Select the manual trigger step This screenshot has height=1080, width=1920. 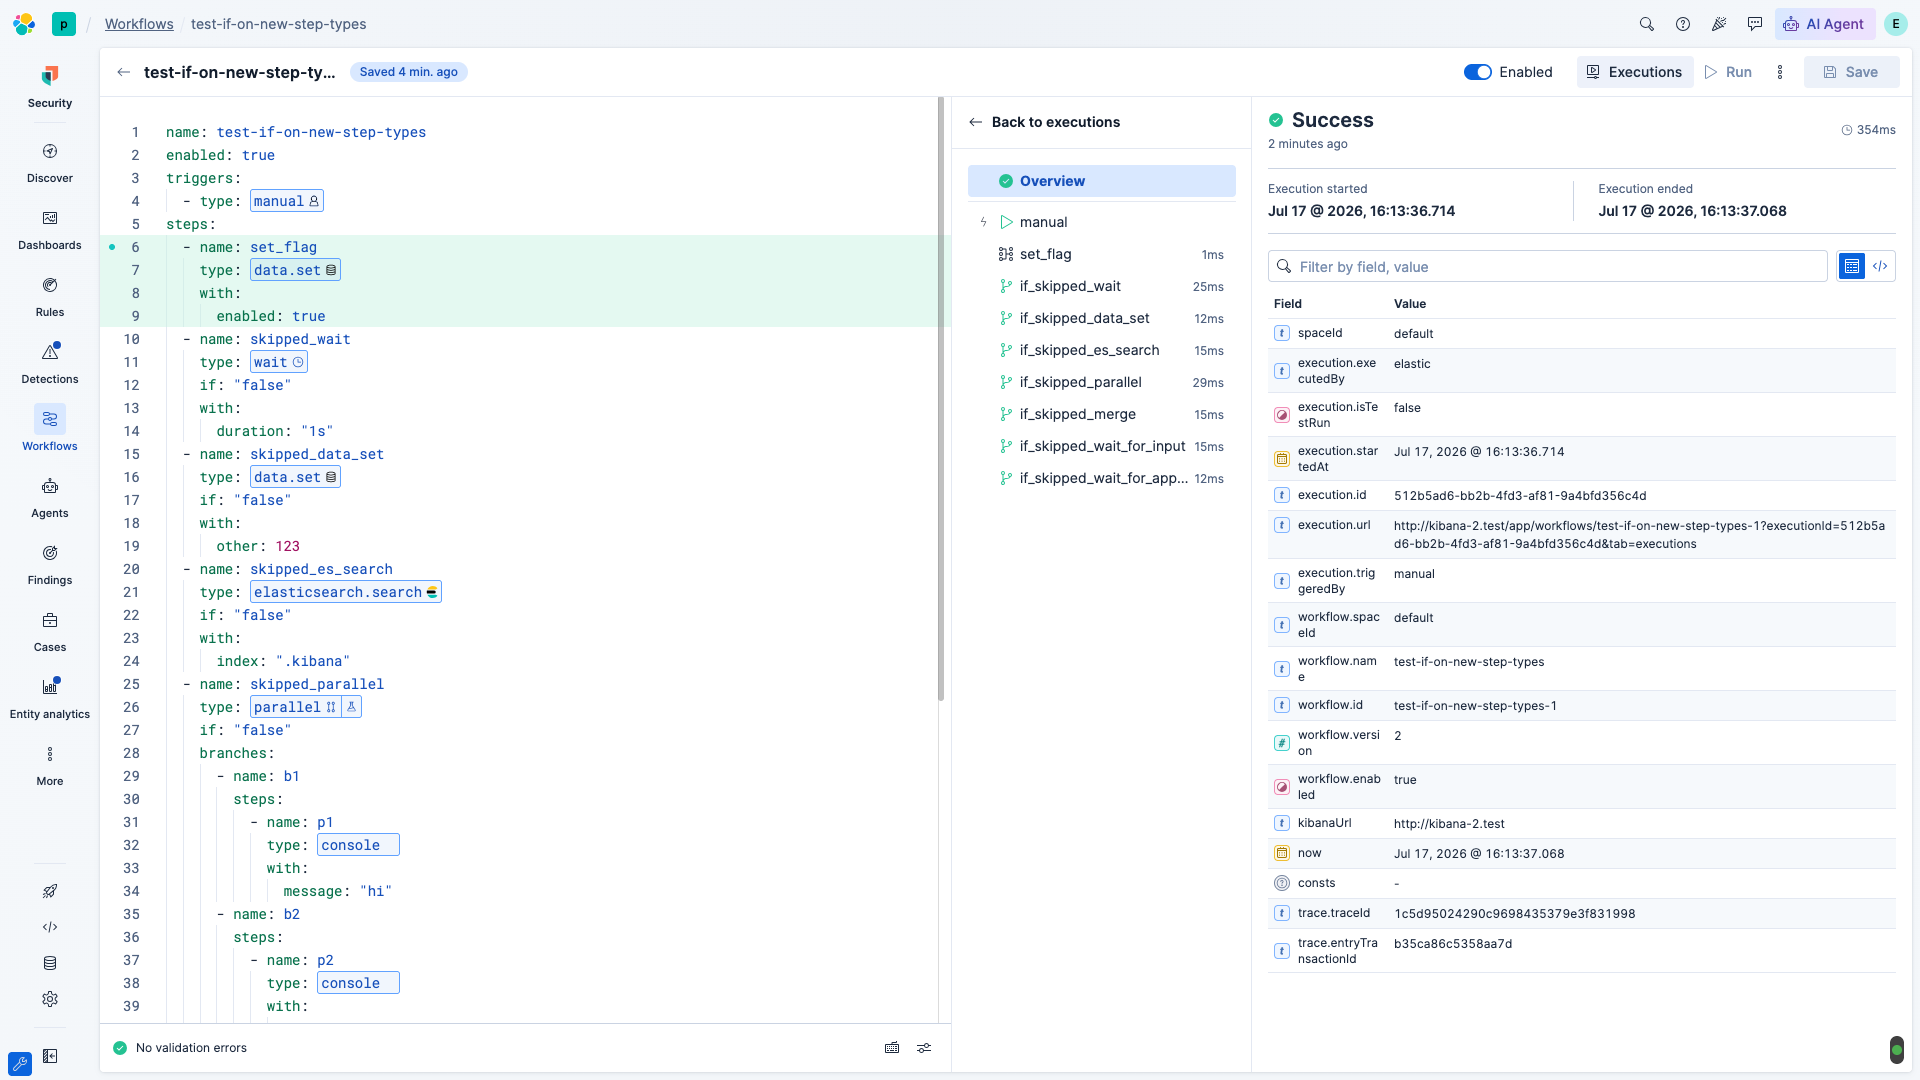1101,222
